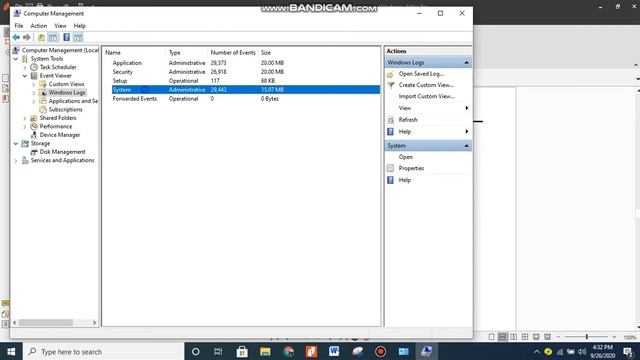Click the Up One Level folder icon
The height and width of the screenshot is (360, 640).
point(41,38)
